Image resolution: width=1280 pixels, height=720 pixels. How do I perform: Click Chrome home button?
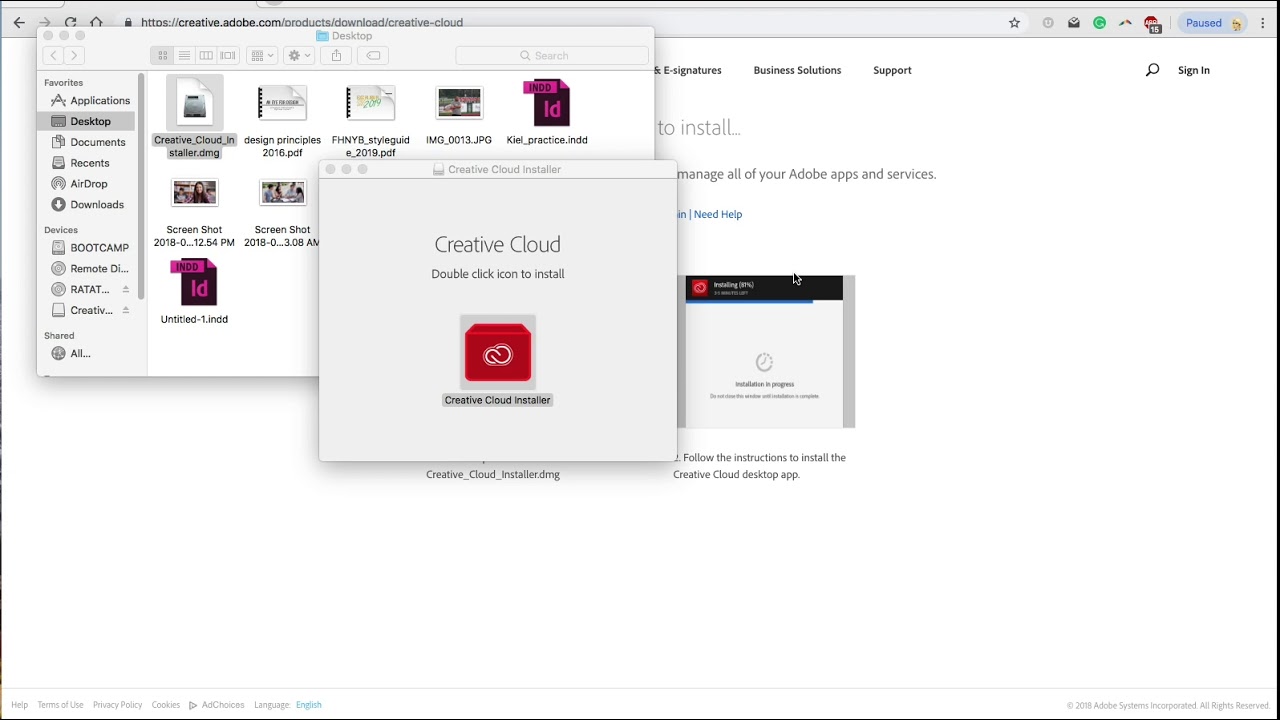coord(96,22)
